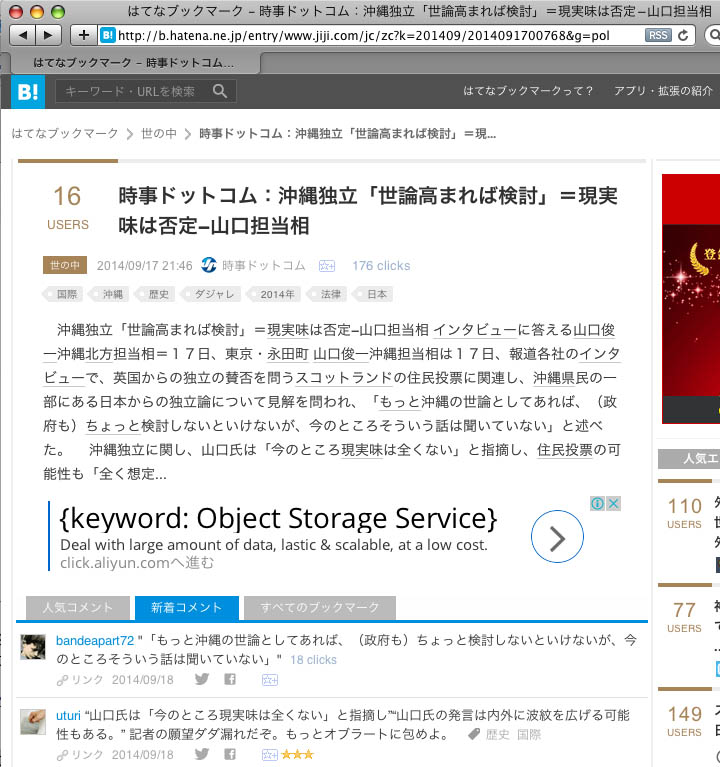Select the 沖縄 tag
The height and width of the screenshot is (767, 720).
(x=109, y=294)
